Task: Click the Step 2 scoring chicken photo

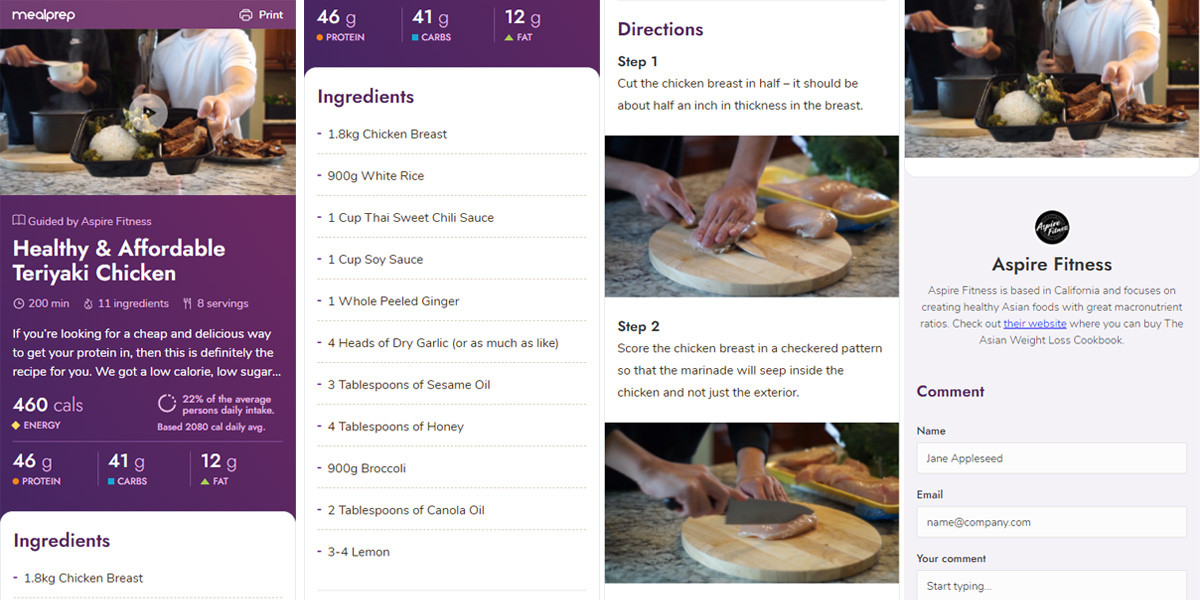Action: click(752, 502)
